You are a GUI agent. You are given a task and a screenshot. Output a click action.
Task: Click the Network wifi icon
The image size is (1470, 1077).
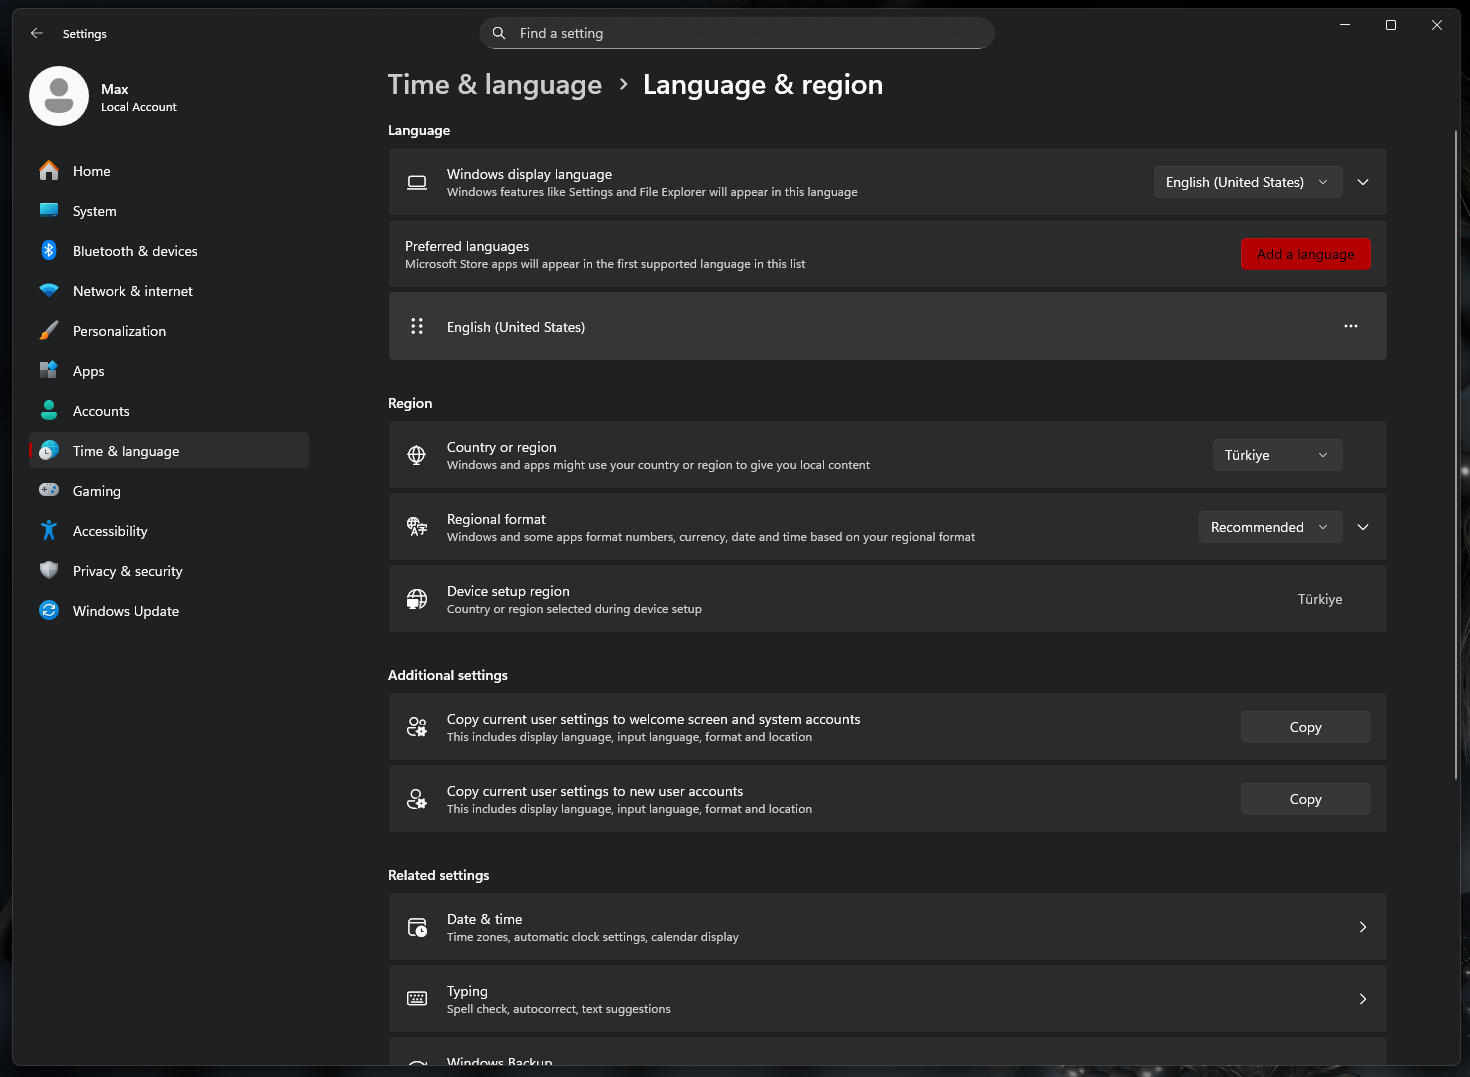[x=49, y=291]
